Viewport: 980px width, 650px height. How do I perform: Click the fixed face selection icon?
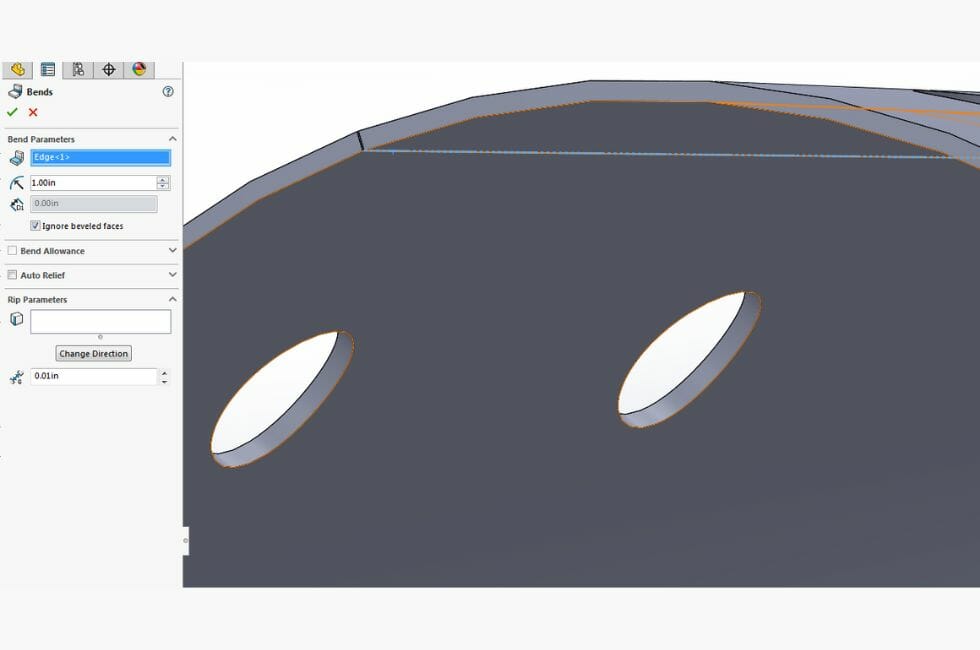point(16,157)
